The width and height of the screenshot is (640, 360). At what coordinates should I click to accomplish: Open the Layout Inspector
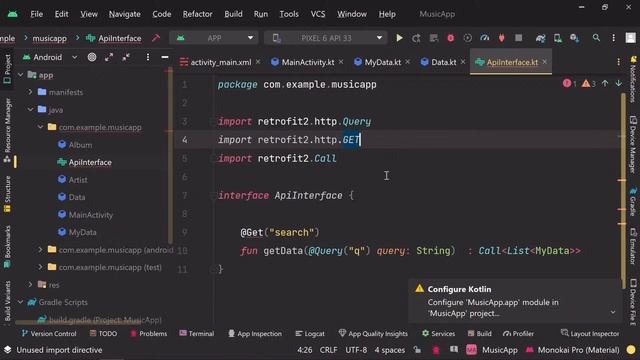[x=590, y=333]
